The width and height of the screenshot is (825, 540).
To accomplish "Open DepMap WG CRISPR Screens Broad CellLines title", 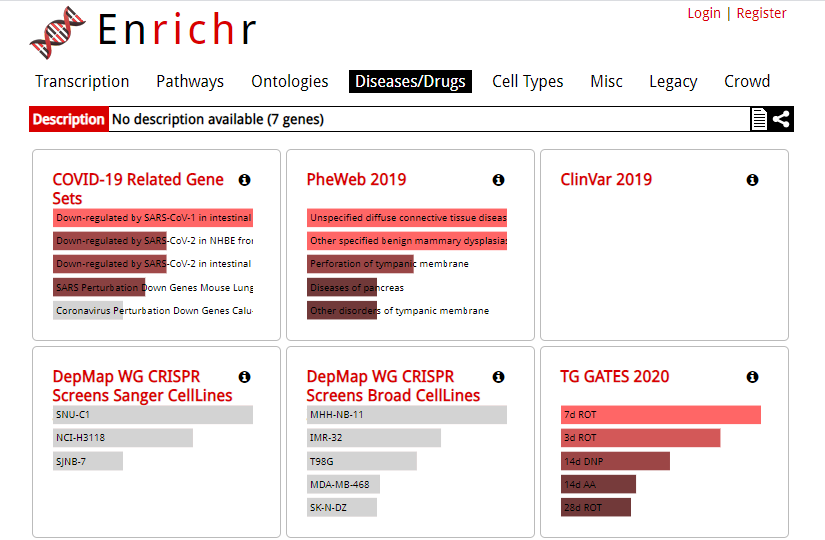I will coord(393,386).
